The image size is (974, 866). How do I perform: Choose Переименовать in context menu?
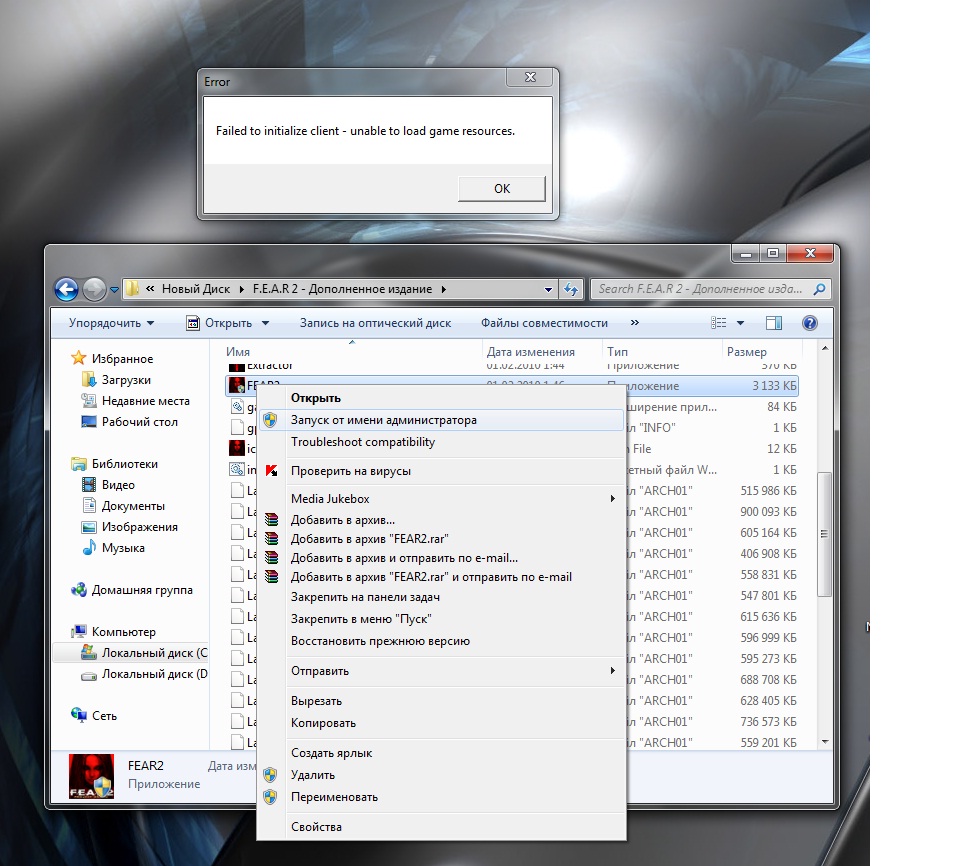click(442, 797)
